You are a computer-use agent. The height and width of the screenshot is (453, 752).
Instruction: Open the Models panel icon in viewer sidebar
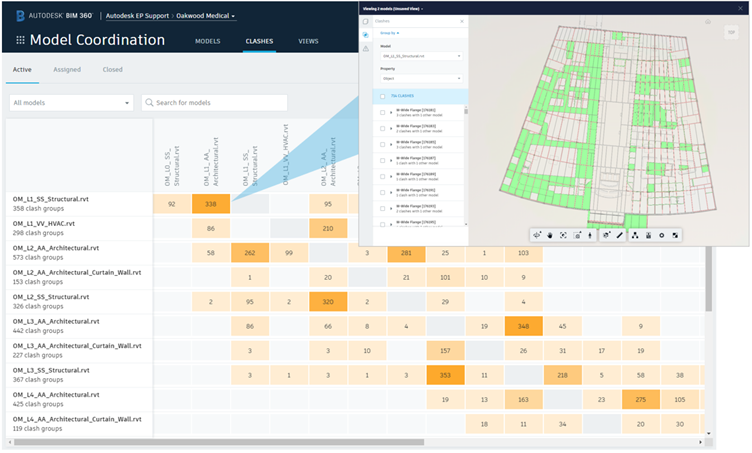[x=366, y=22]
